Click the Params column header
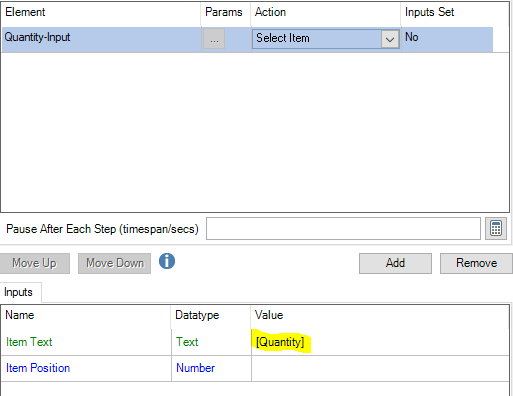 (226, 13)
